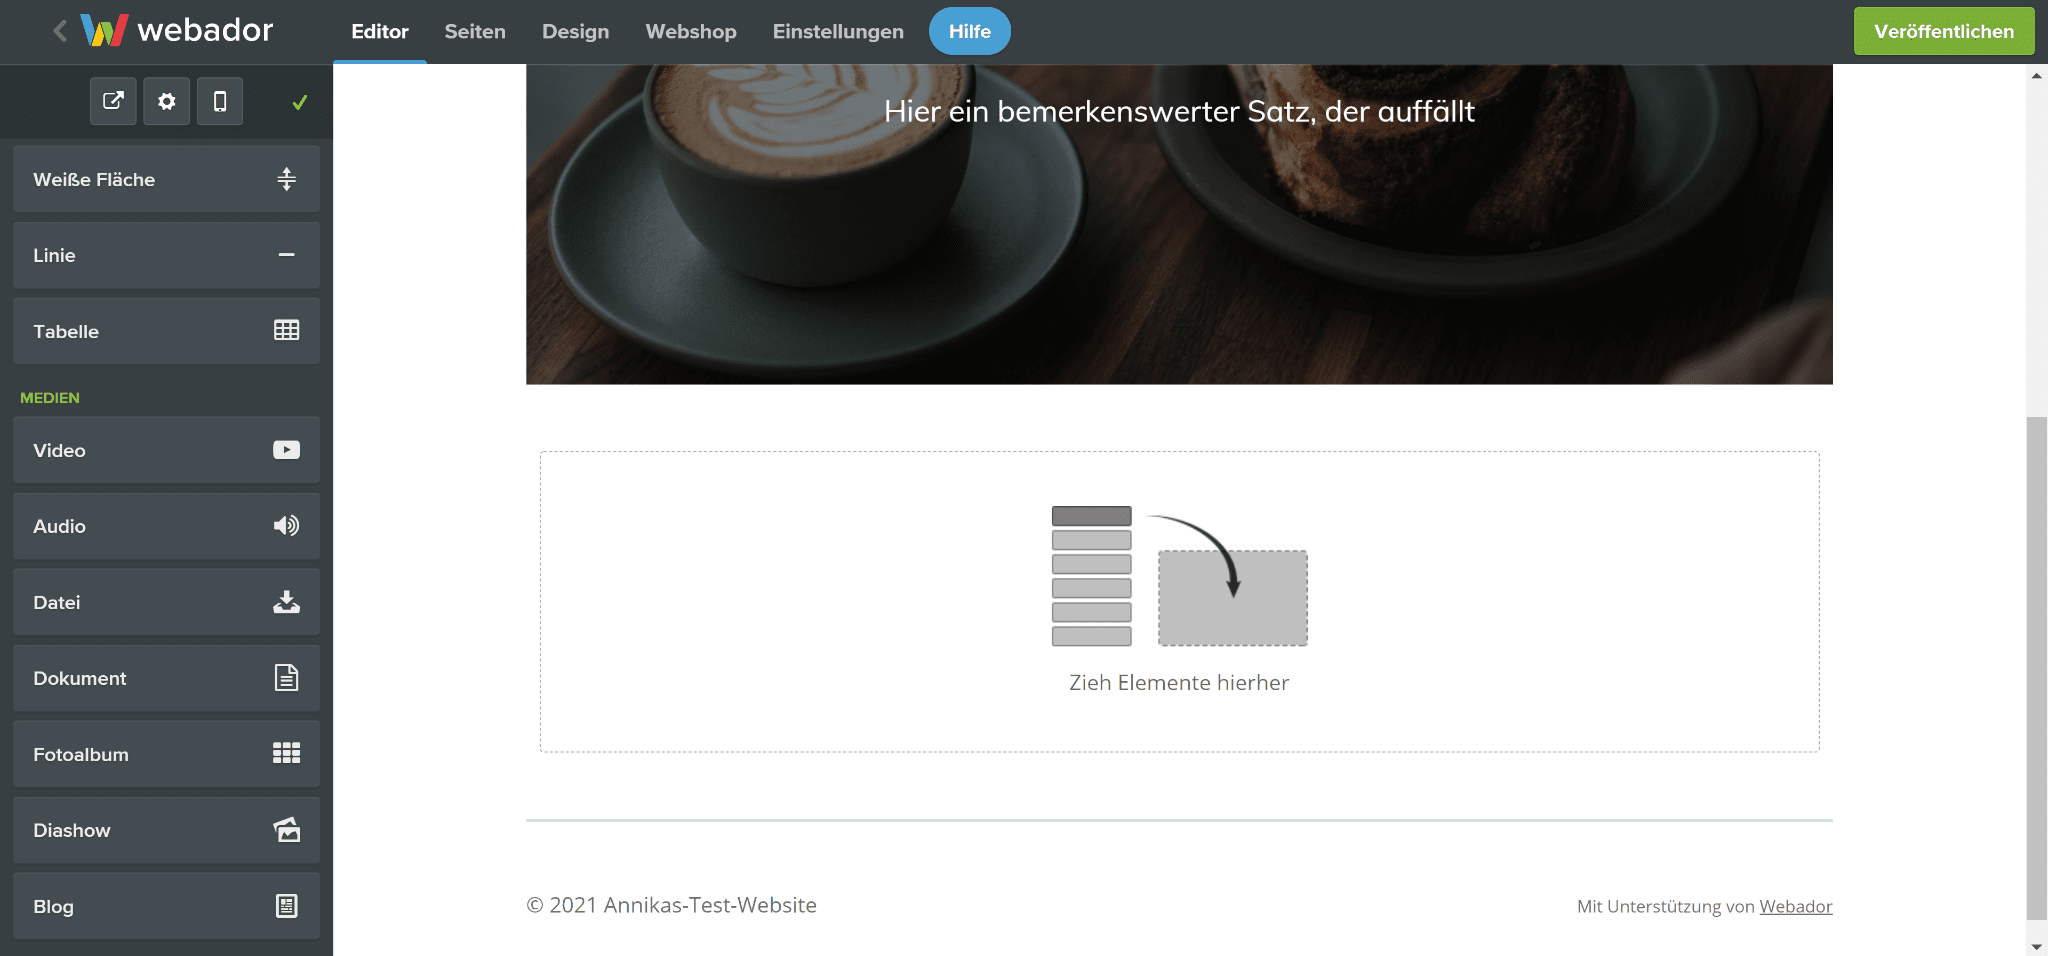Switch to the Design tab
2048x956 pixels.
pos(576,32)
